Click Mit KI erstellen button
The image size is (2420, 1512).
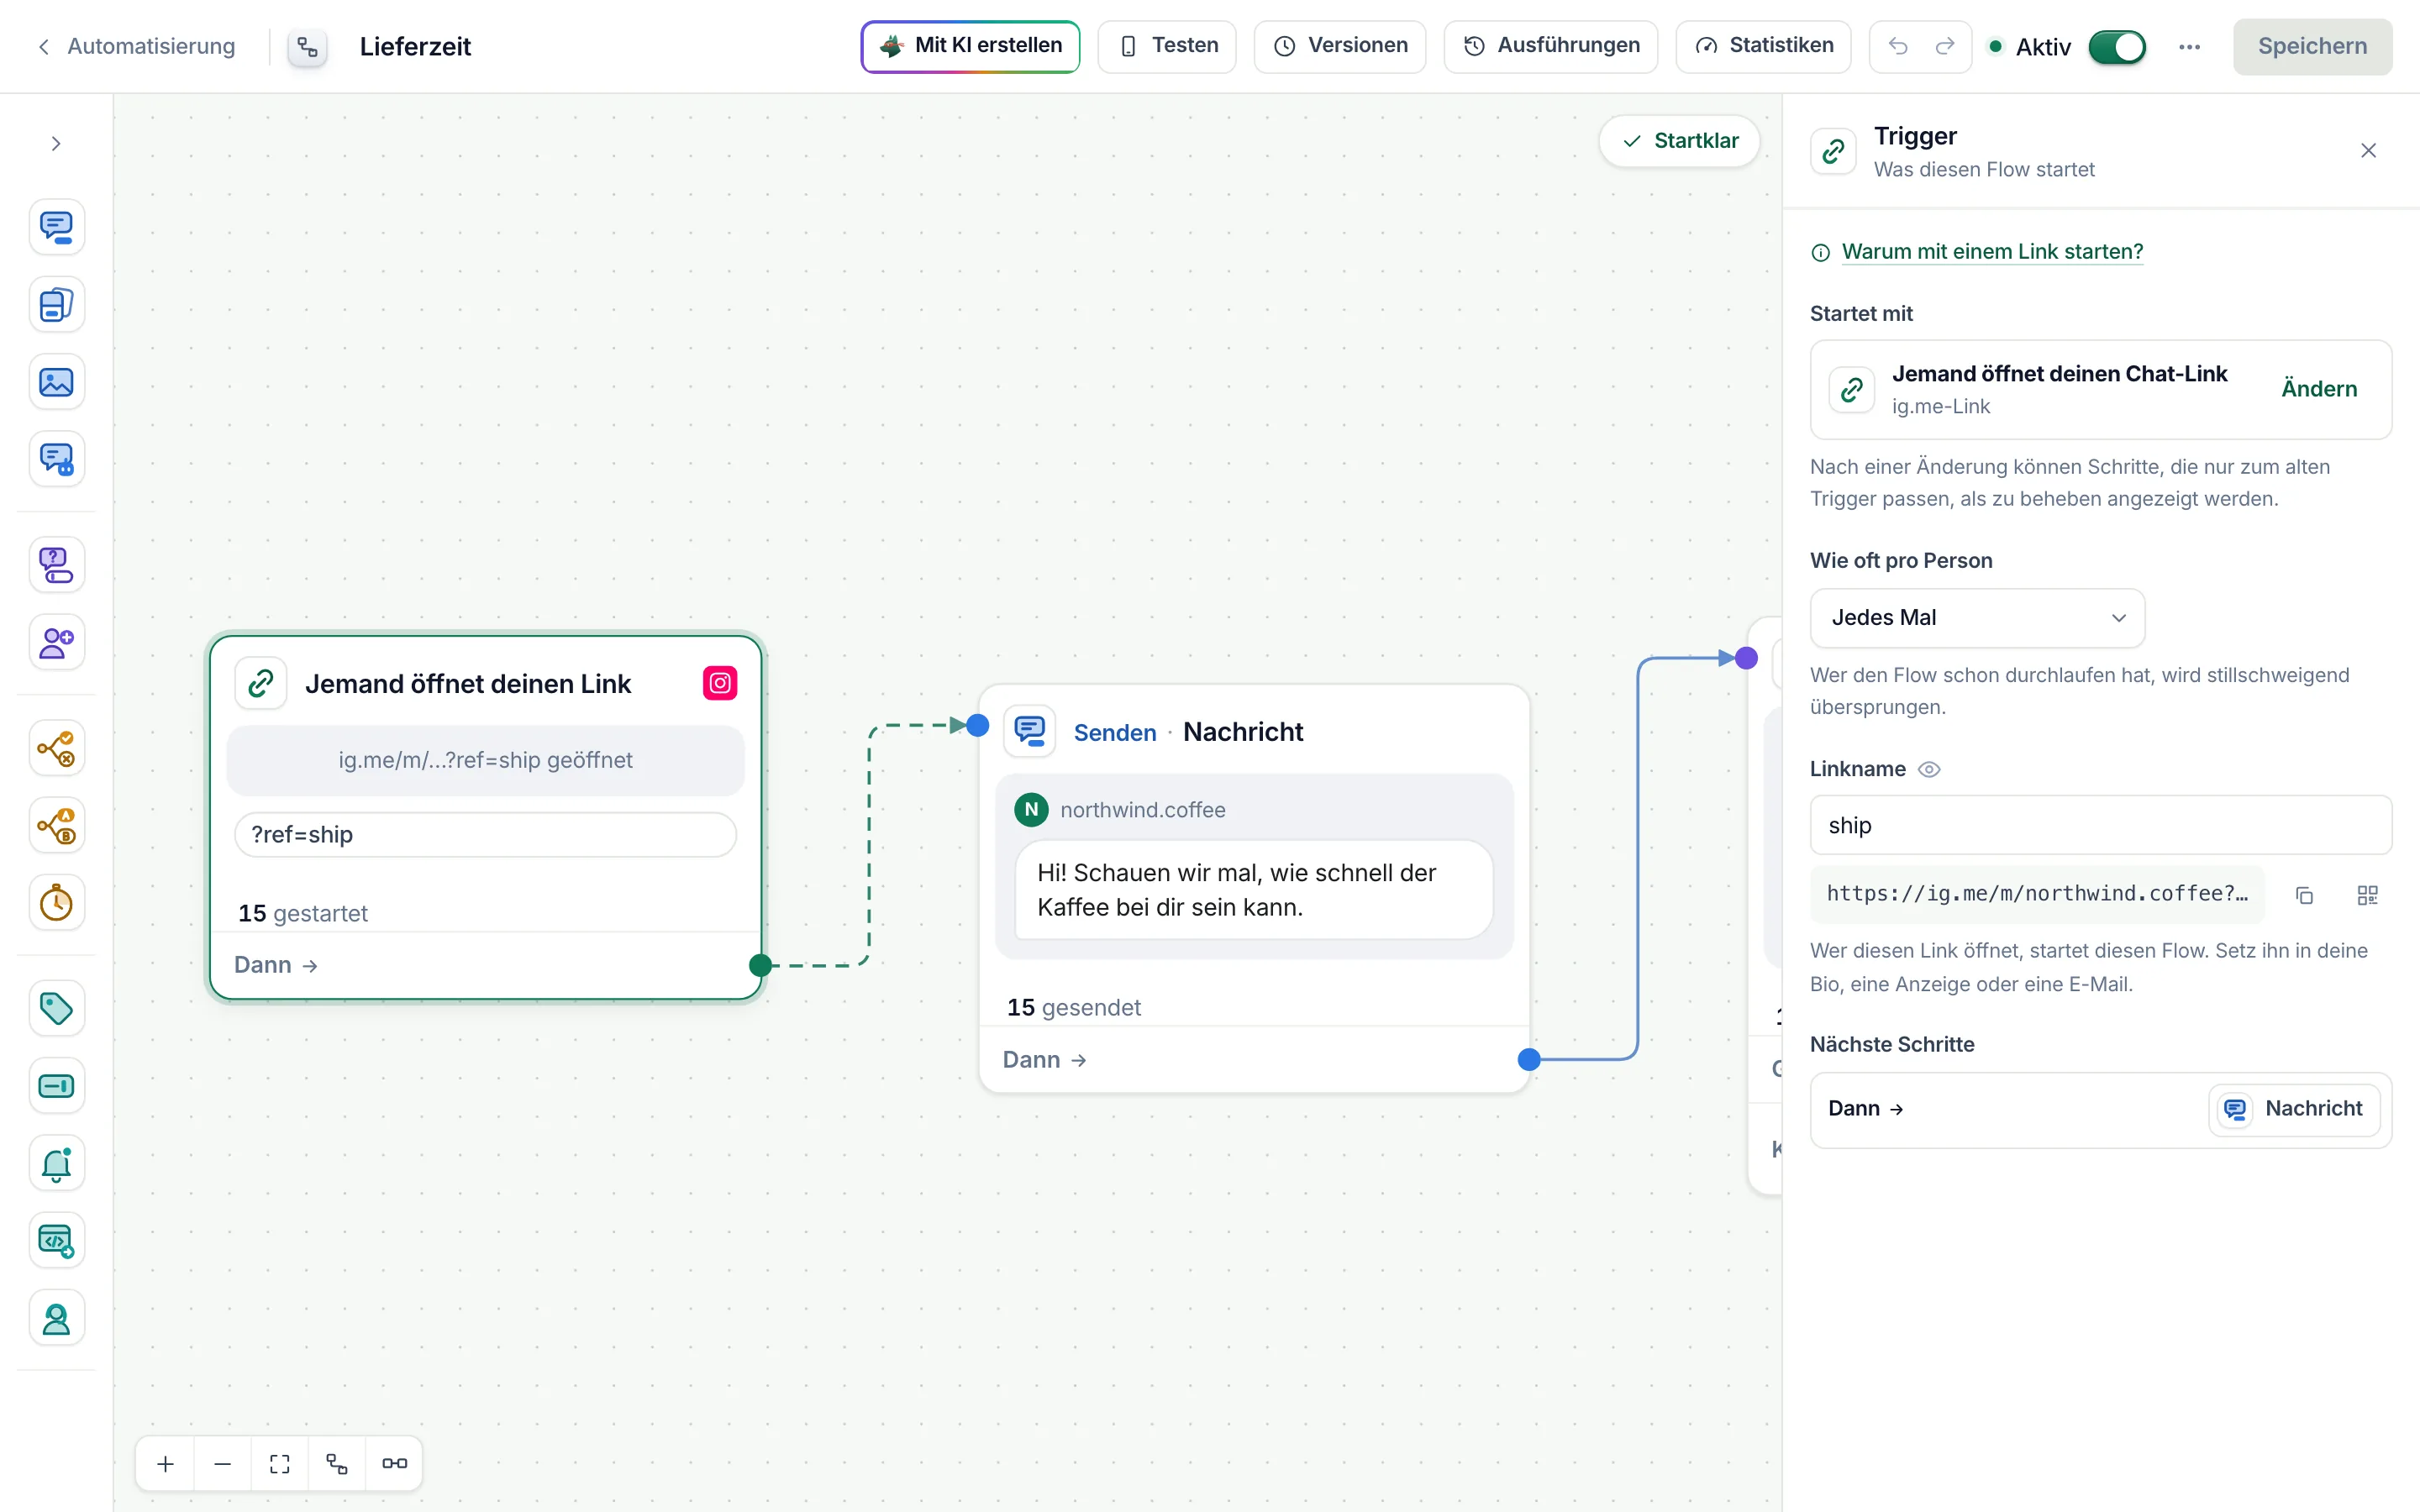(970, 46)
